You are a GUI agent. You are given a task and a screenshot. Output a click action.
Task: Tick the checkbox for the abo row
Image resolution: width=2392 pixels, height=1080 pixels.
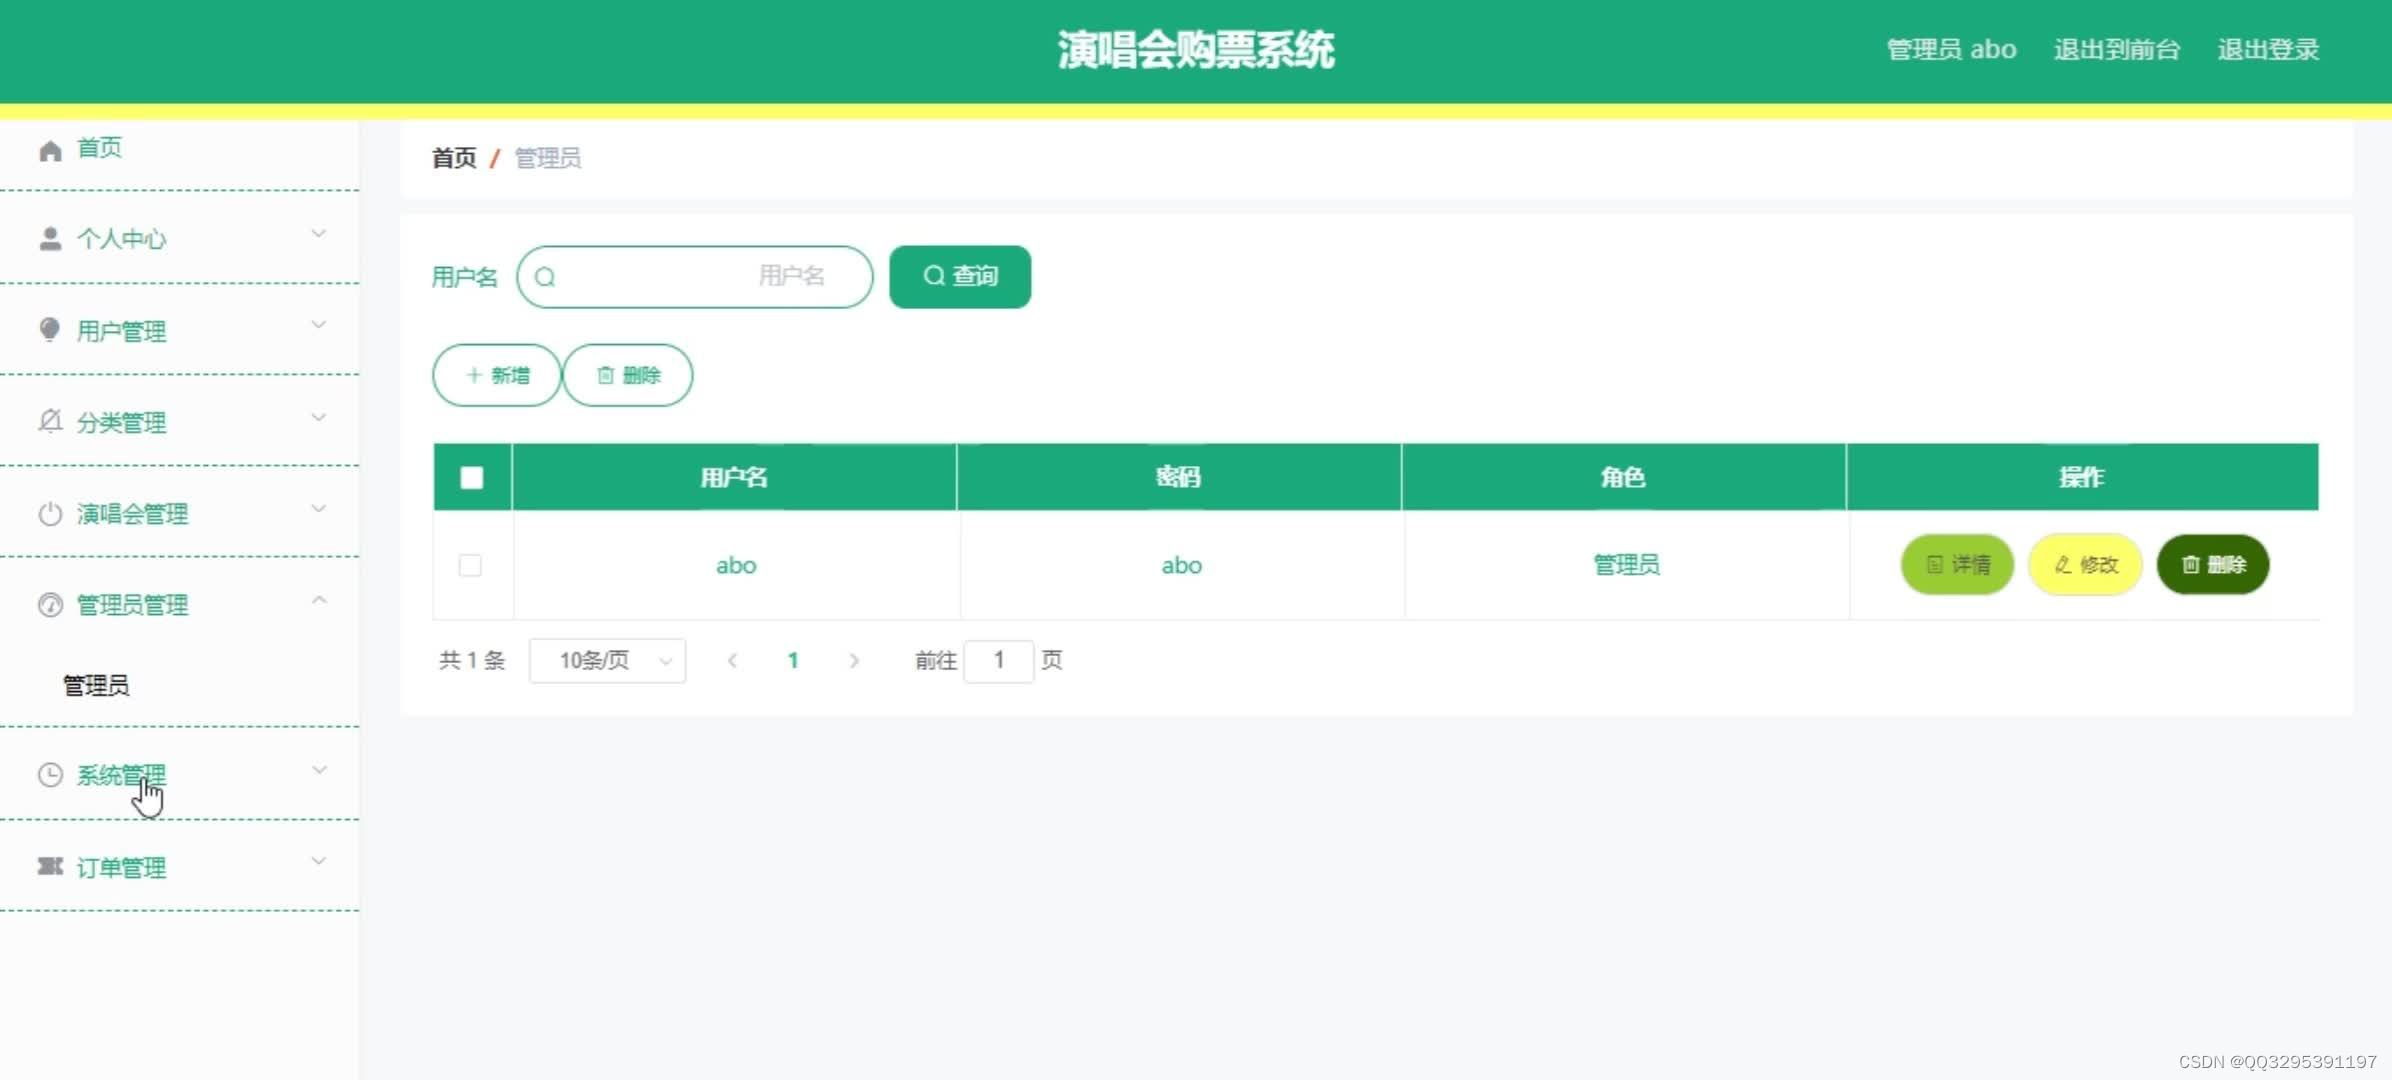[470, 565]
